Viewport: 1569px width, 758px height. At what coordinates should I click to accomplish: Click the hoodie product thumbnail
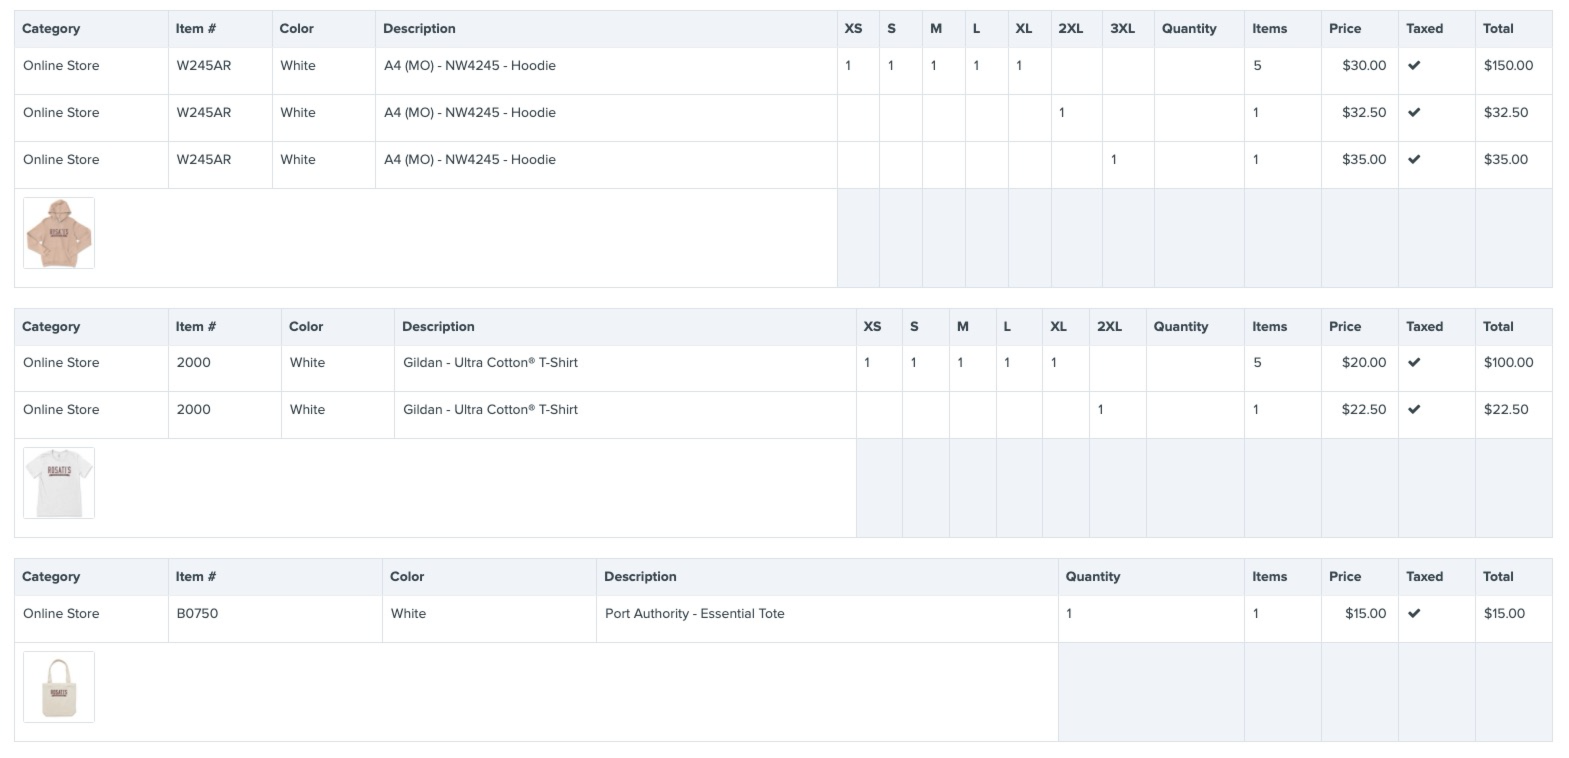59,233
